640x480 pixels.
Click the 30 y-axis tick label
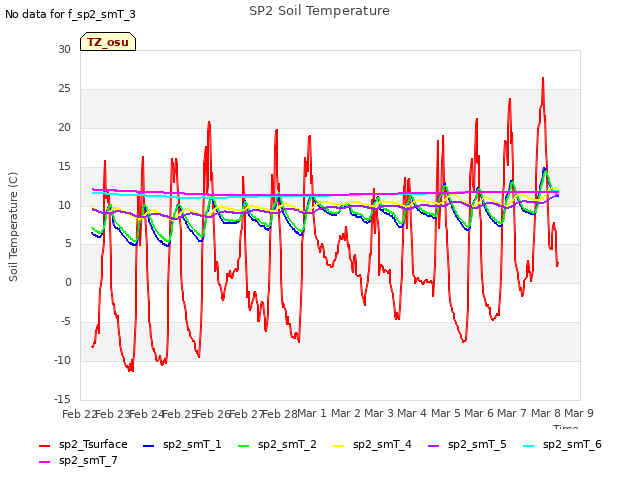pyautogui.click(x=64, y=49)
